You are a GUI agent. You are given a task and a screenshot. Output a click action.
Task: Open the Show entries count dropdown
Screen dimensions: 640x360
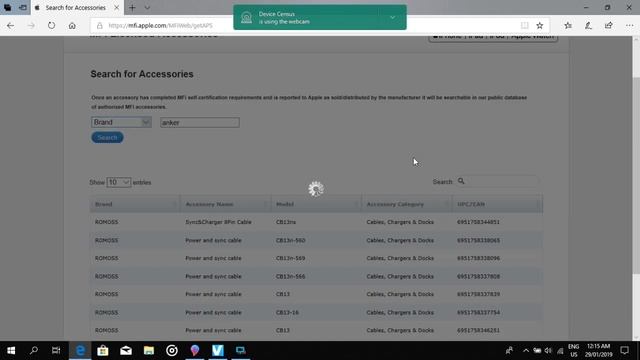118,182
